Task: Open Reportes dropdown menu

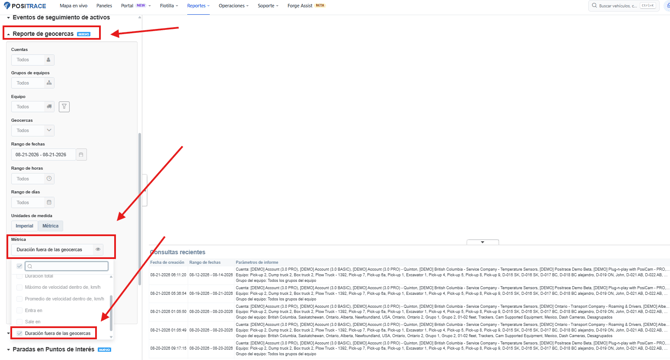Action: tap(198, 6)
